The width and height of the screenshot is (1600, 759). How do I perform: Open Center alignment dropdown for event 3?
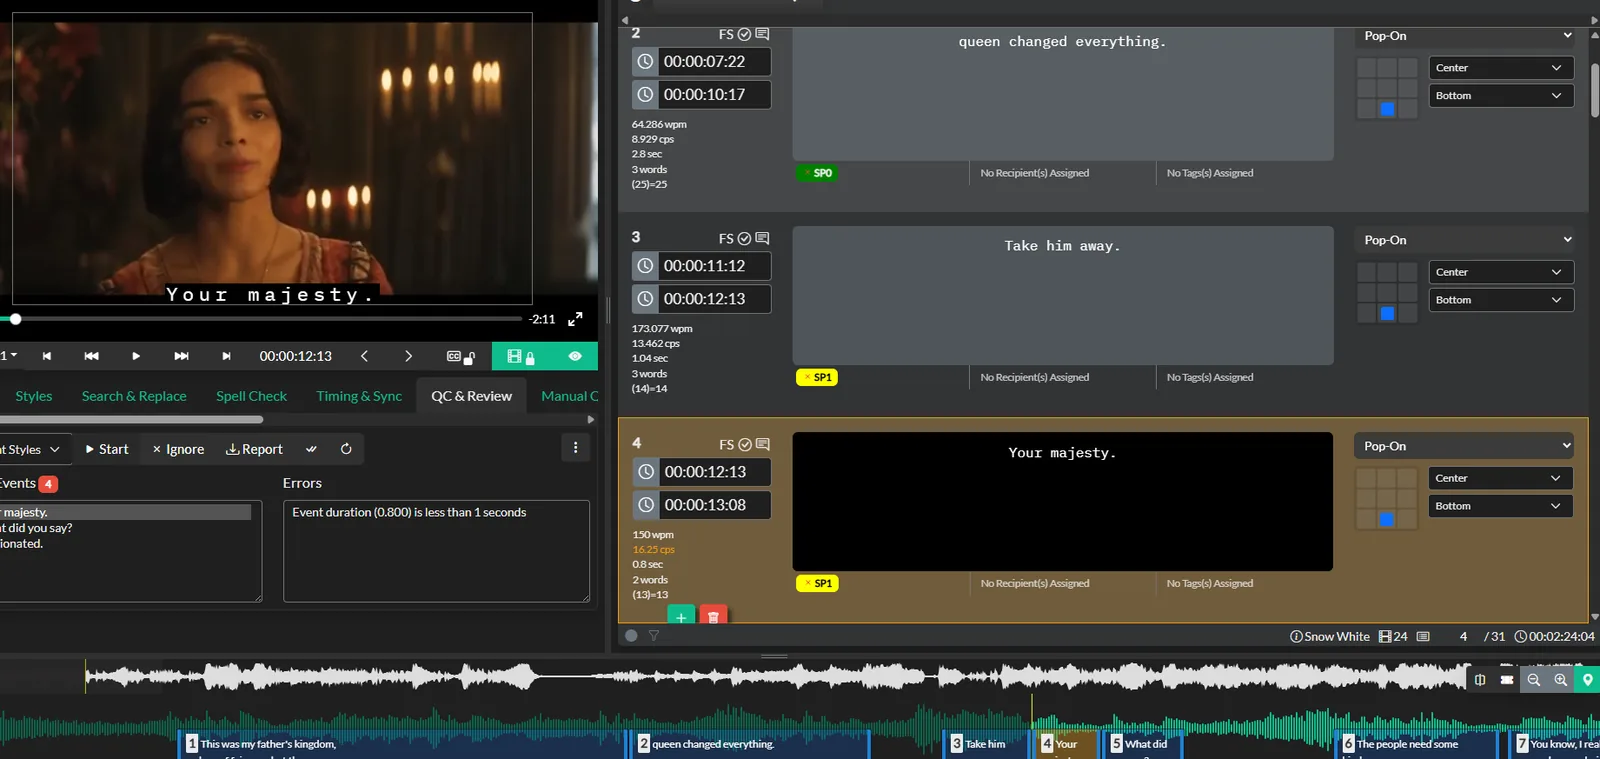(x=1501, y=272)
